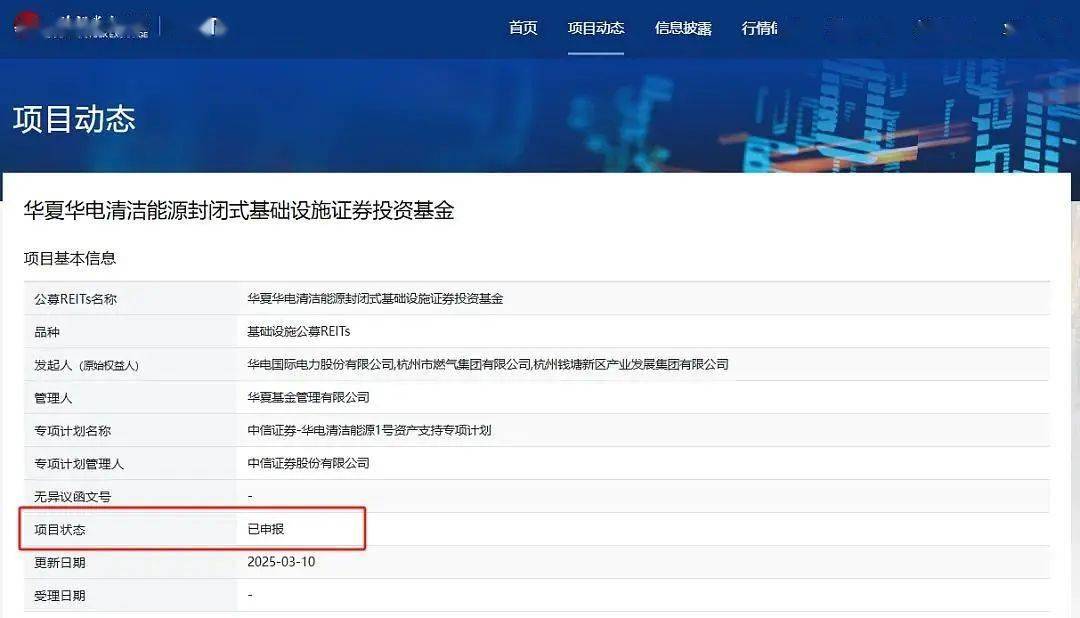Viewport: 1080px width, 618px height.
Task: Click the 项目动态 banner heading
Action: (x=74, y=119)
